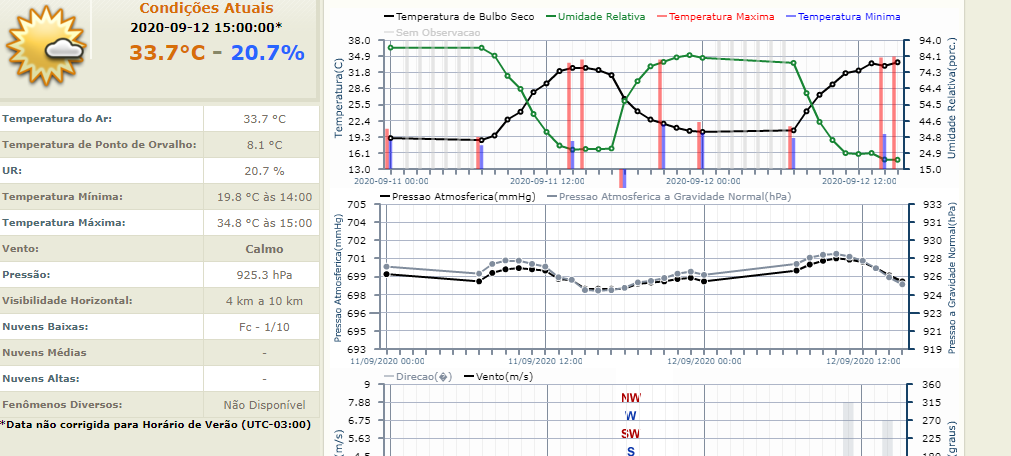Click the large orange 33.7°C reading
Screen dimensions: 1011x456
(x=168, y=52)
